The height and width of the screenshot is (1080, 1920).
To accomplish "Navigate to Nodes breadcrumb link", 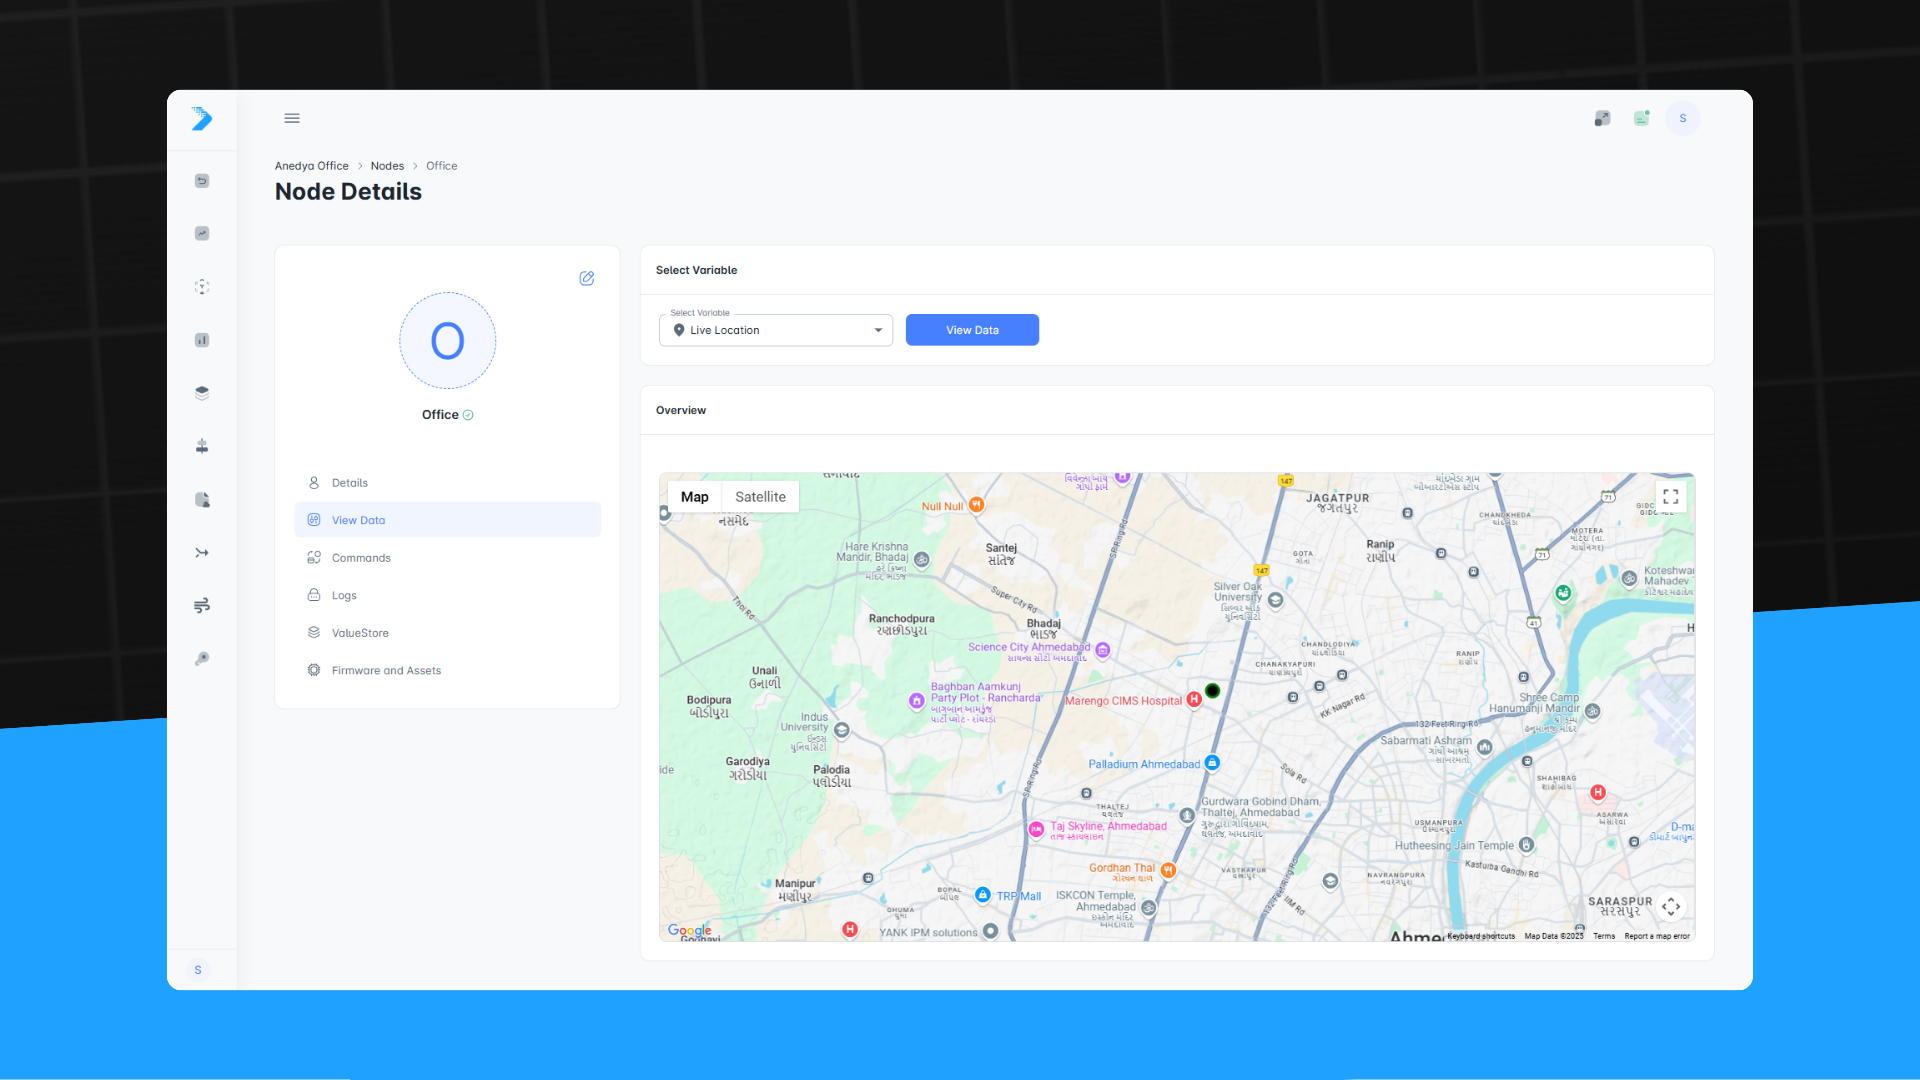I will (387, 166).
